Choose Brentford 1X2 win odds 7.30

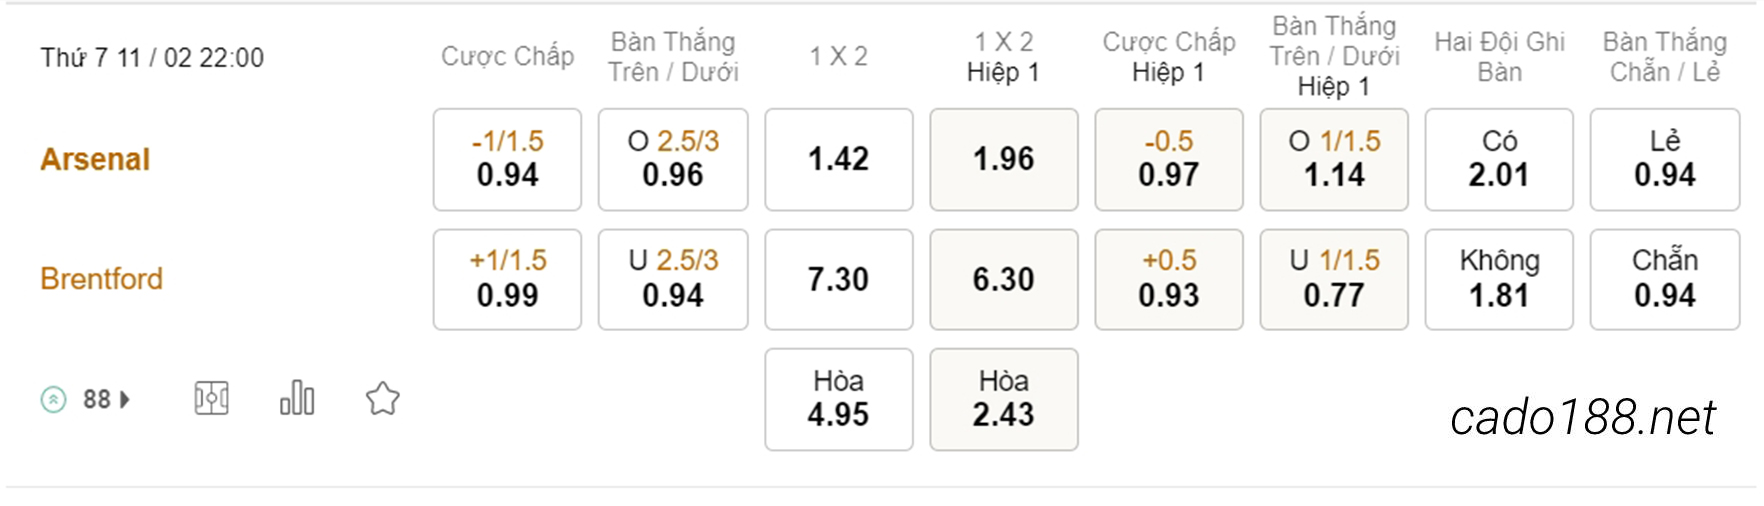[839, 280]
